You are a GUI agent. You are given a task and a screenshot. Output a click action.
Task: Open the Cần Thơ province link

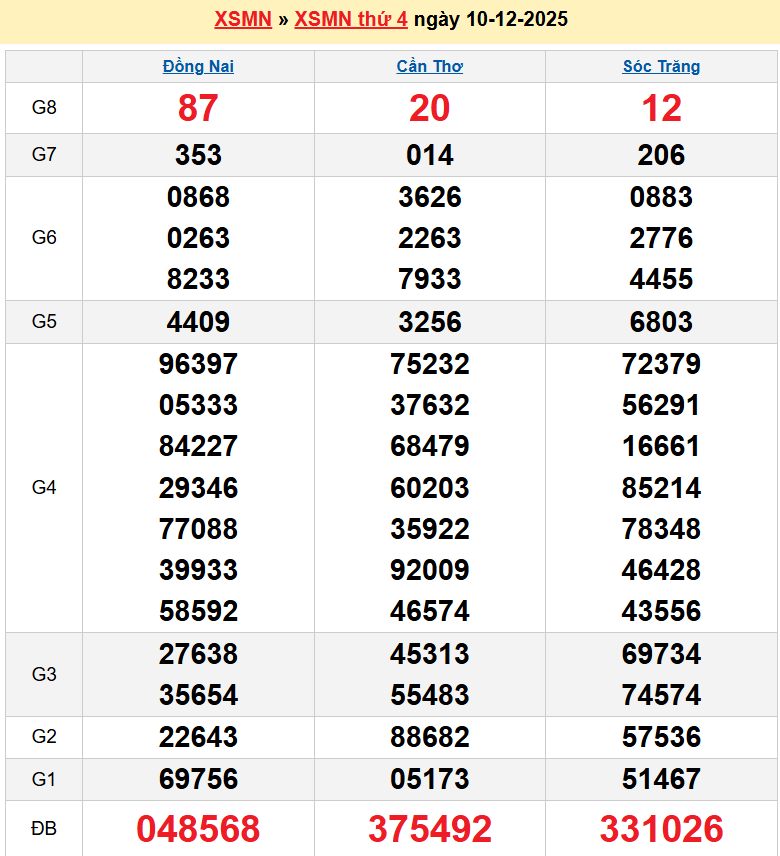click(x=429, y=67)
